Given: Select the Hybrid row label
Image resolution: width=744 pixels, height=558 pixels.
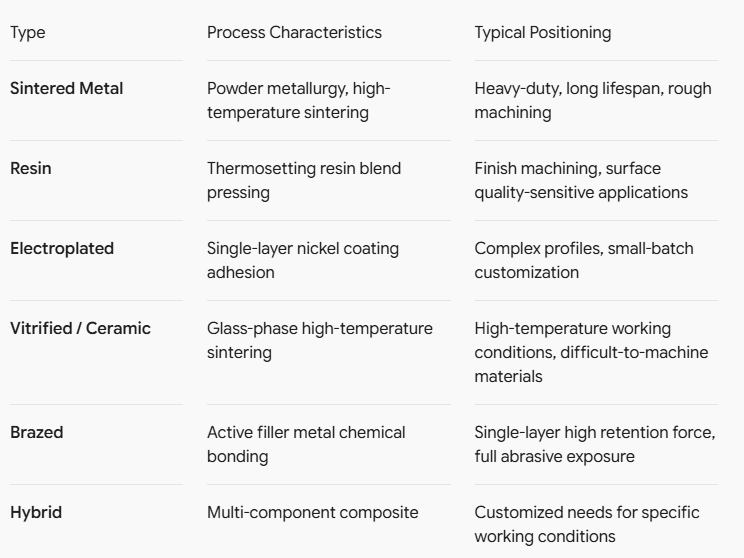Looking at the screenshot, I should [x=36, y=512].
